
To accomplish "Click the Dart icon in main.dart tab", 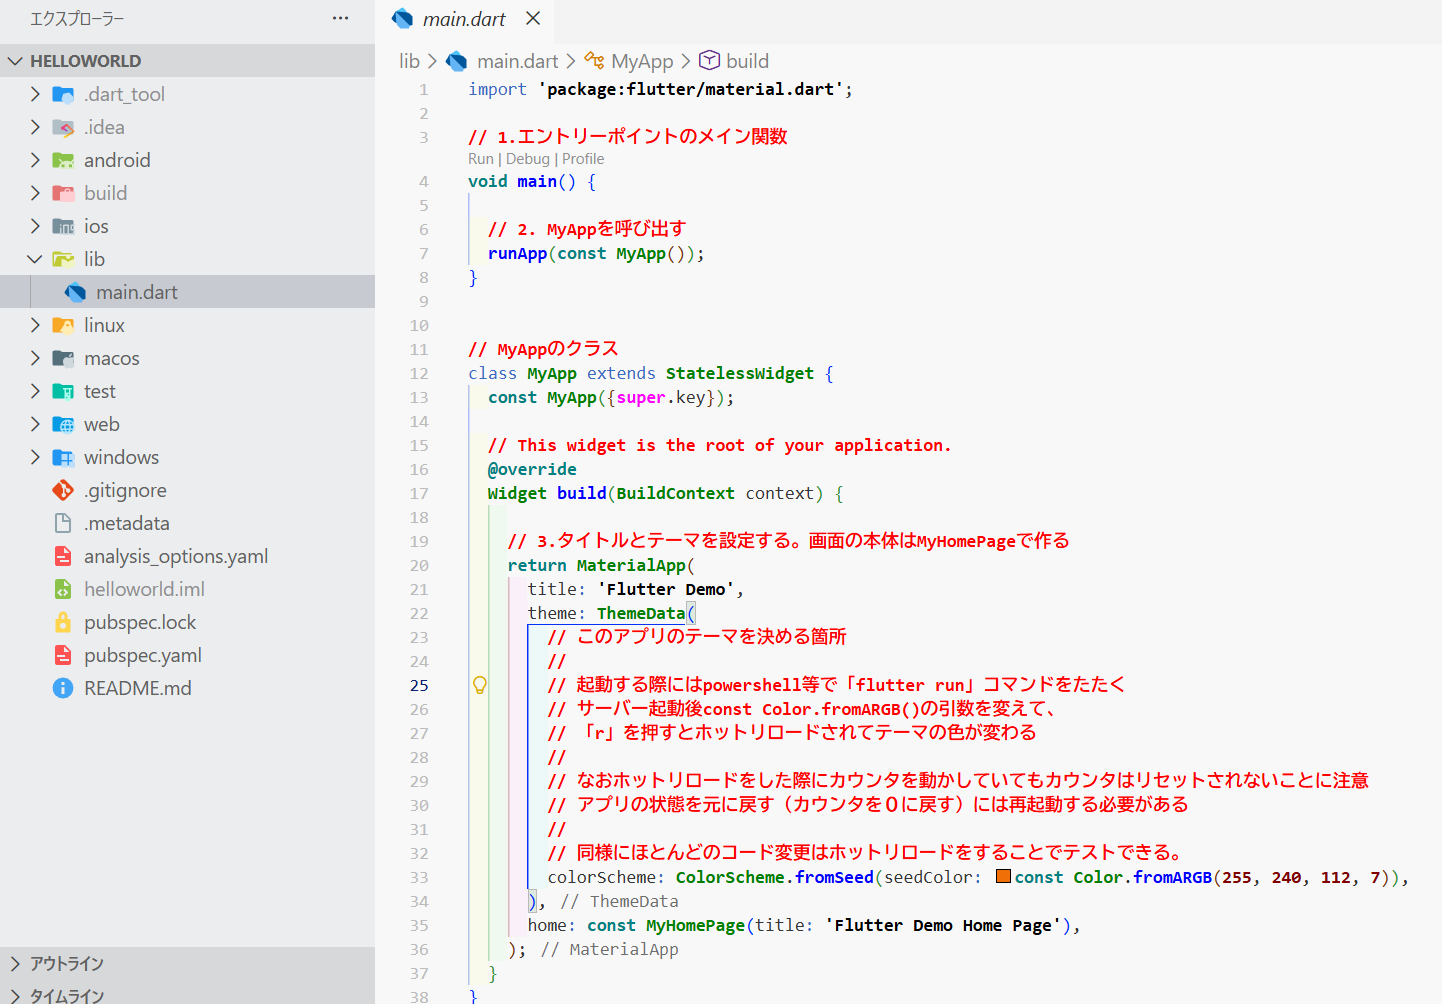I will point(403,18).
